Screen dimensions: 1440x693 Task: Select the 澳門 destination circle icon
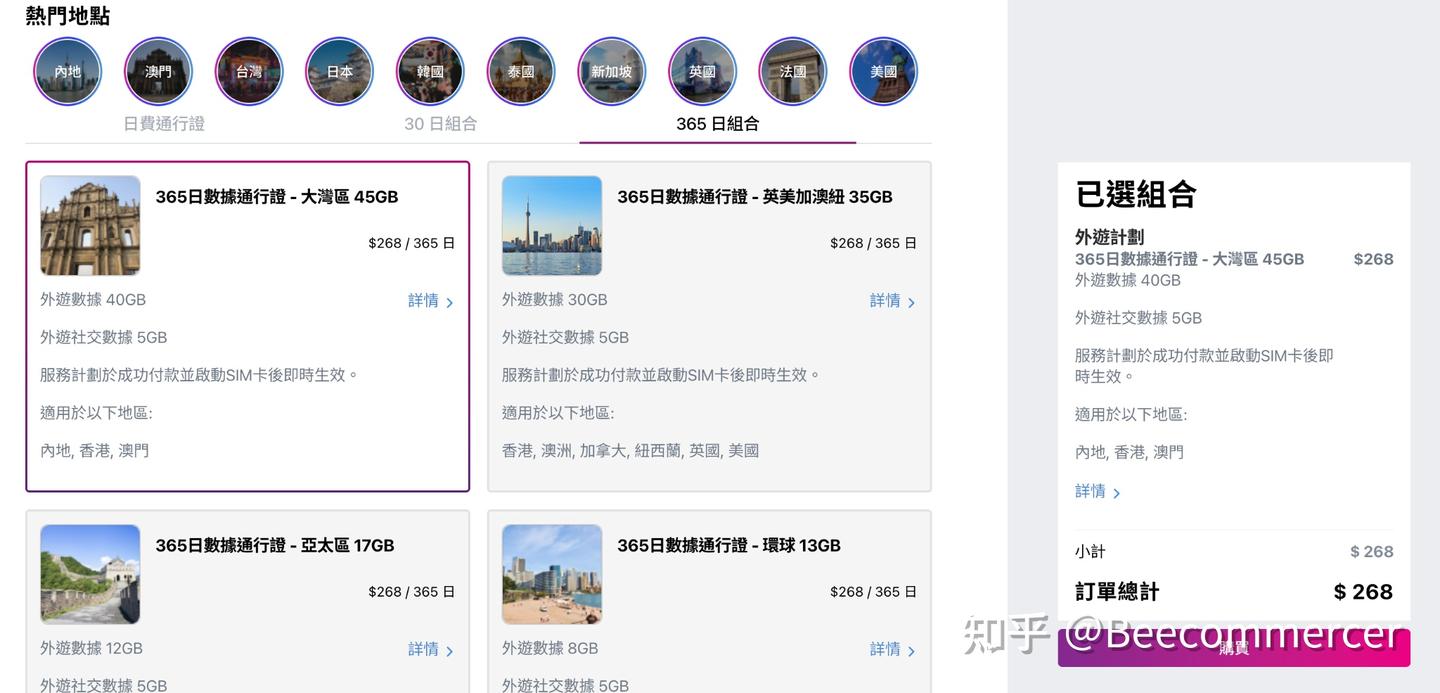coord(158,72)
